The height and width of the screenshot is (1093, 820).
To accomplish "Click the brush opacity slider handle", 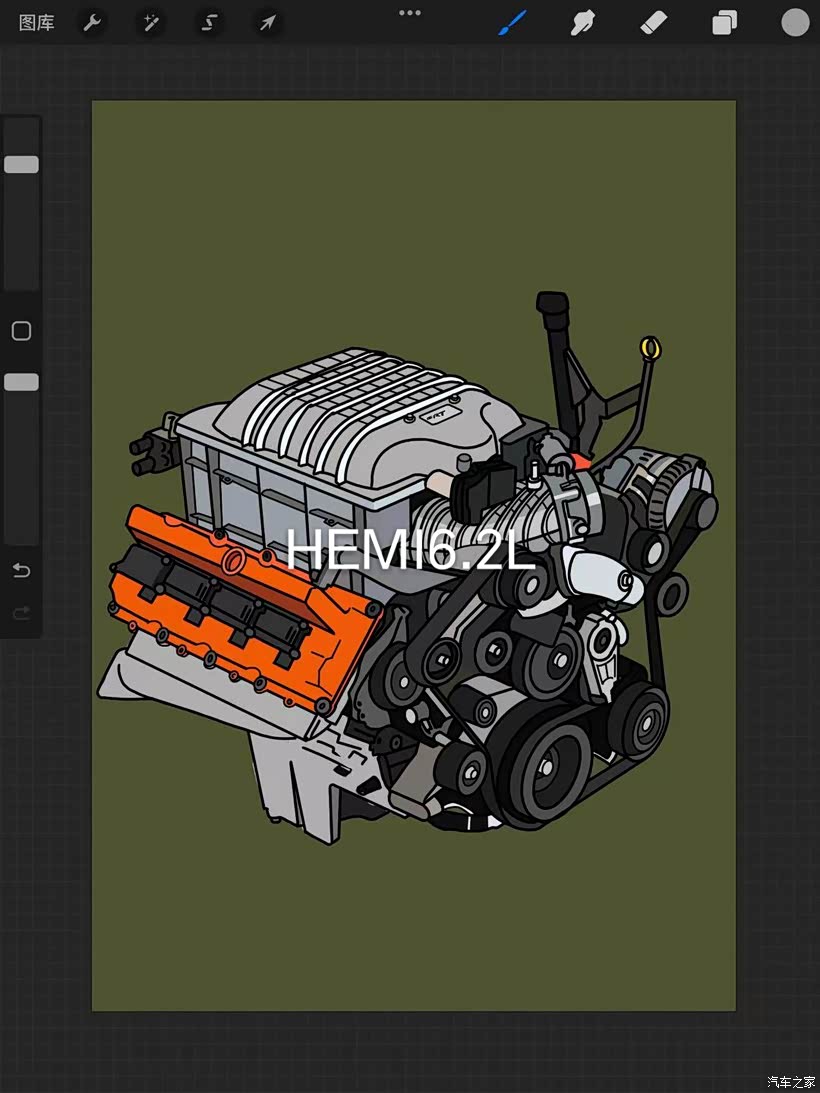I will 22,382.
